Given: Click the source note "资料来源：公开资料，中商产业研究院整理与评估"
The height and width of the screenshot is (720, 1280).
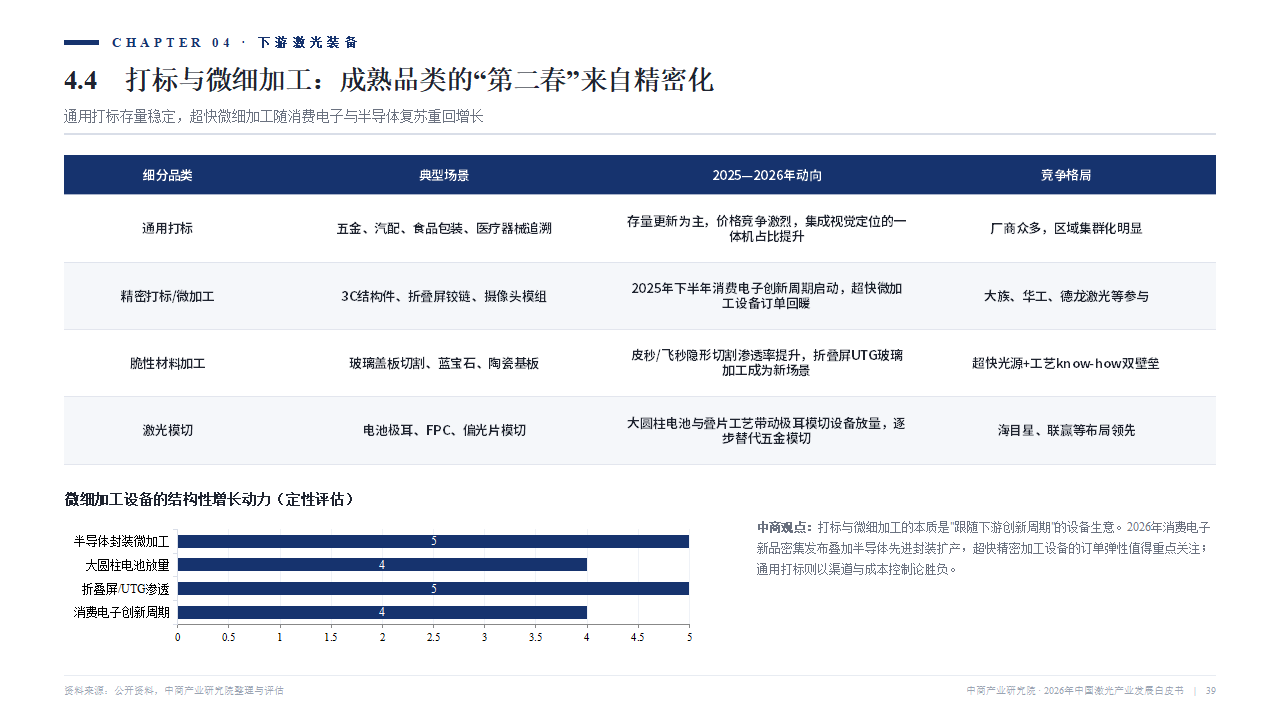Looking at the screenshot, I should point(174,691).
